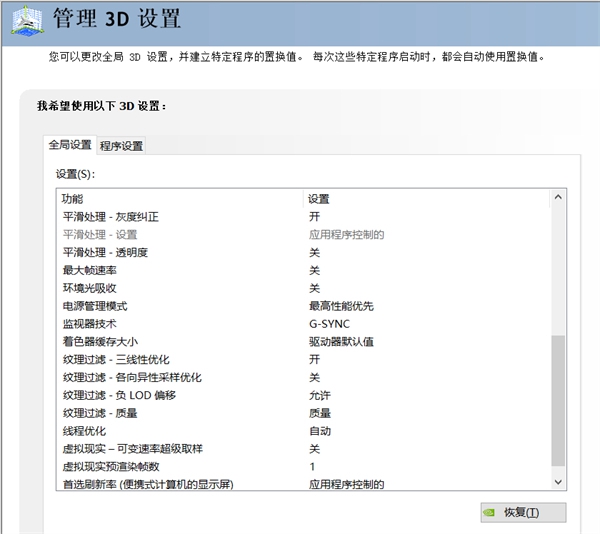Select the 着色器缓存大小 row
This screenshot has height=534, width=600.
click(x=304, y=342)
